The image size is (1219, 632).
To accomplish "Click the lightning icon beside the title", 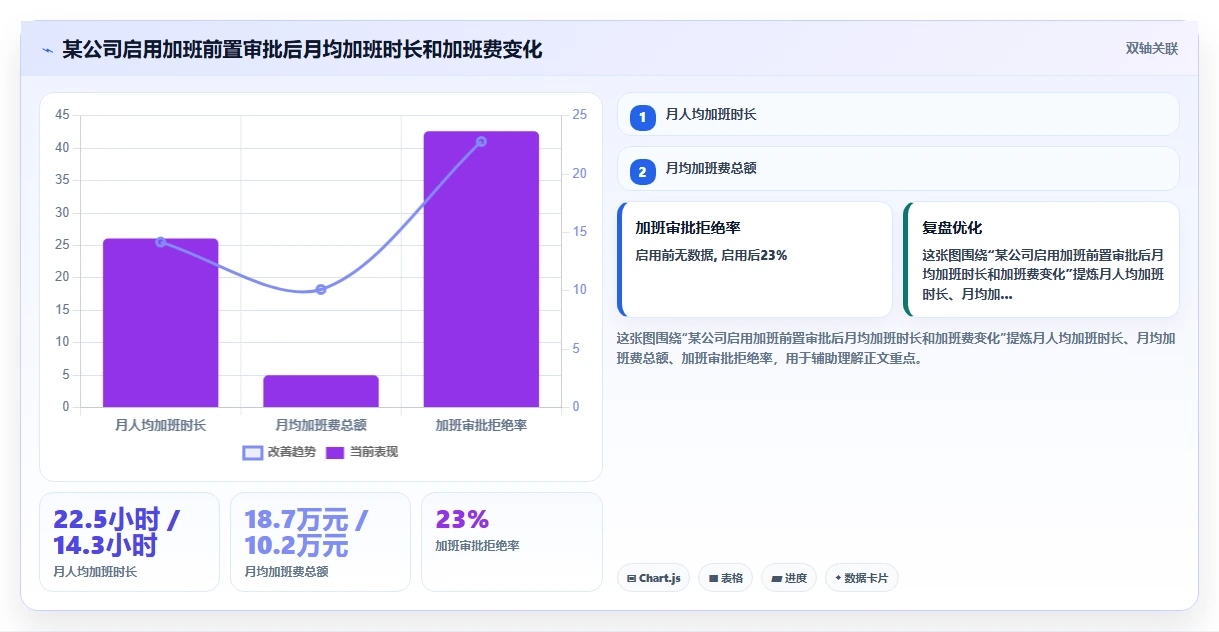I will [x=47, y=50].
